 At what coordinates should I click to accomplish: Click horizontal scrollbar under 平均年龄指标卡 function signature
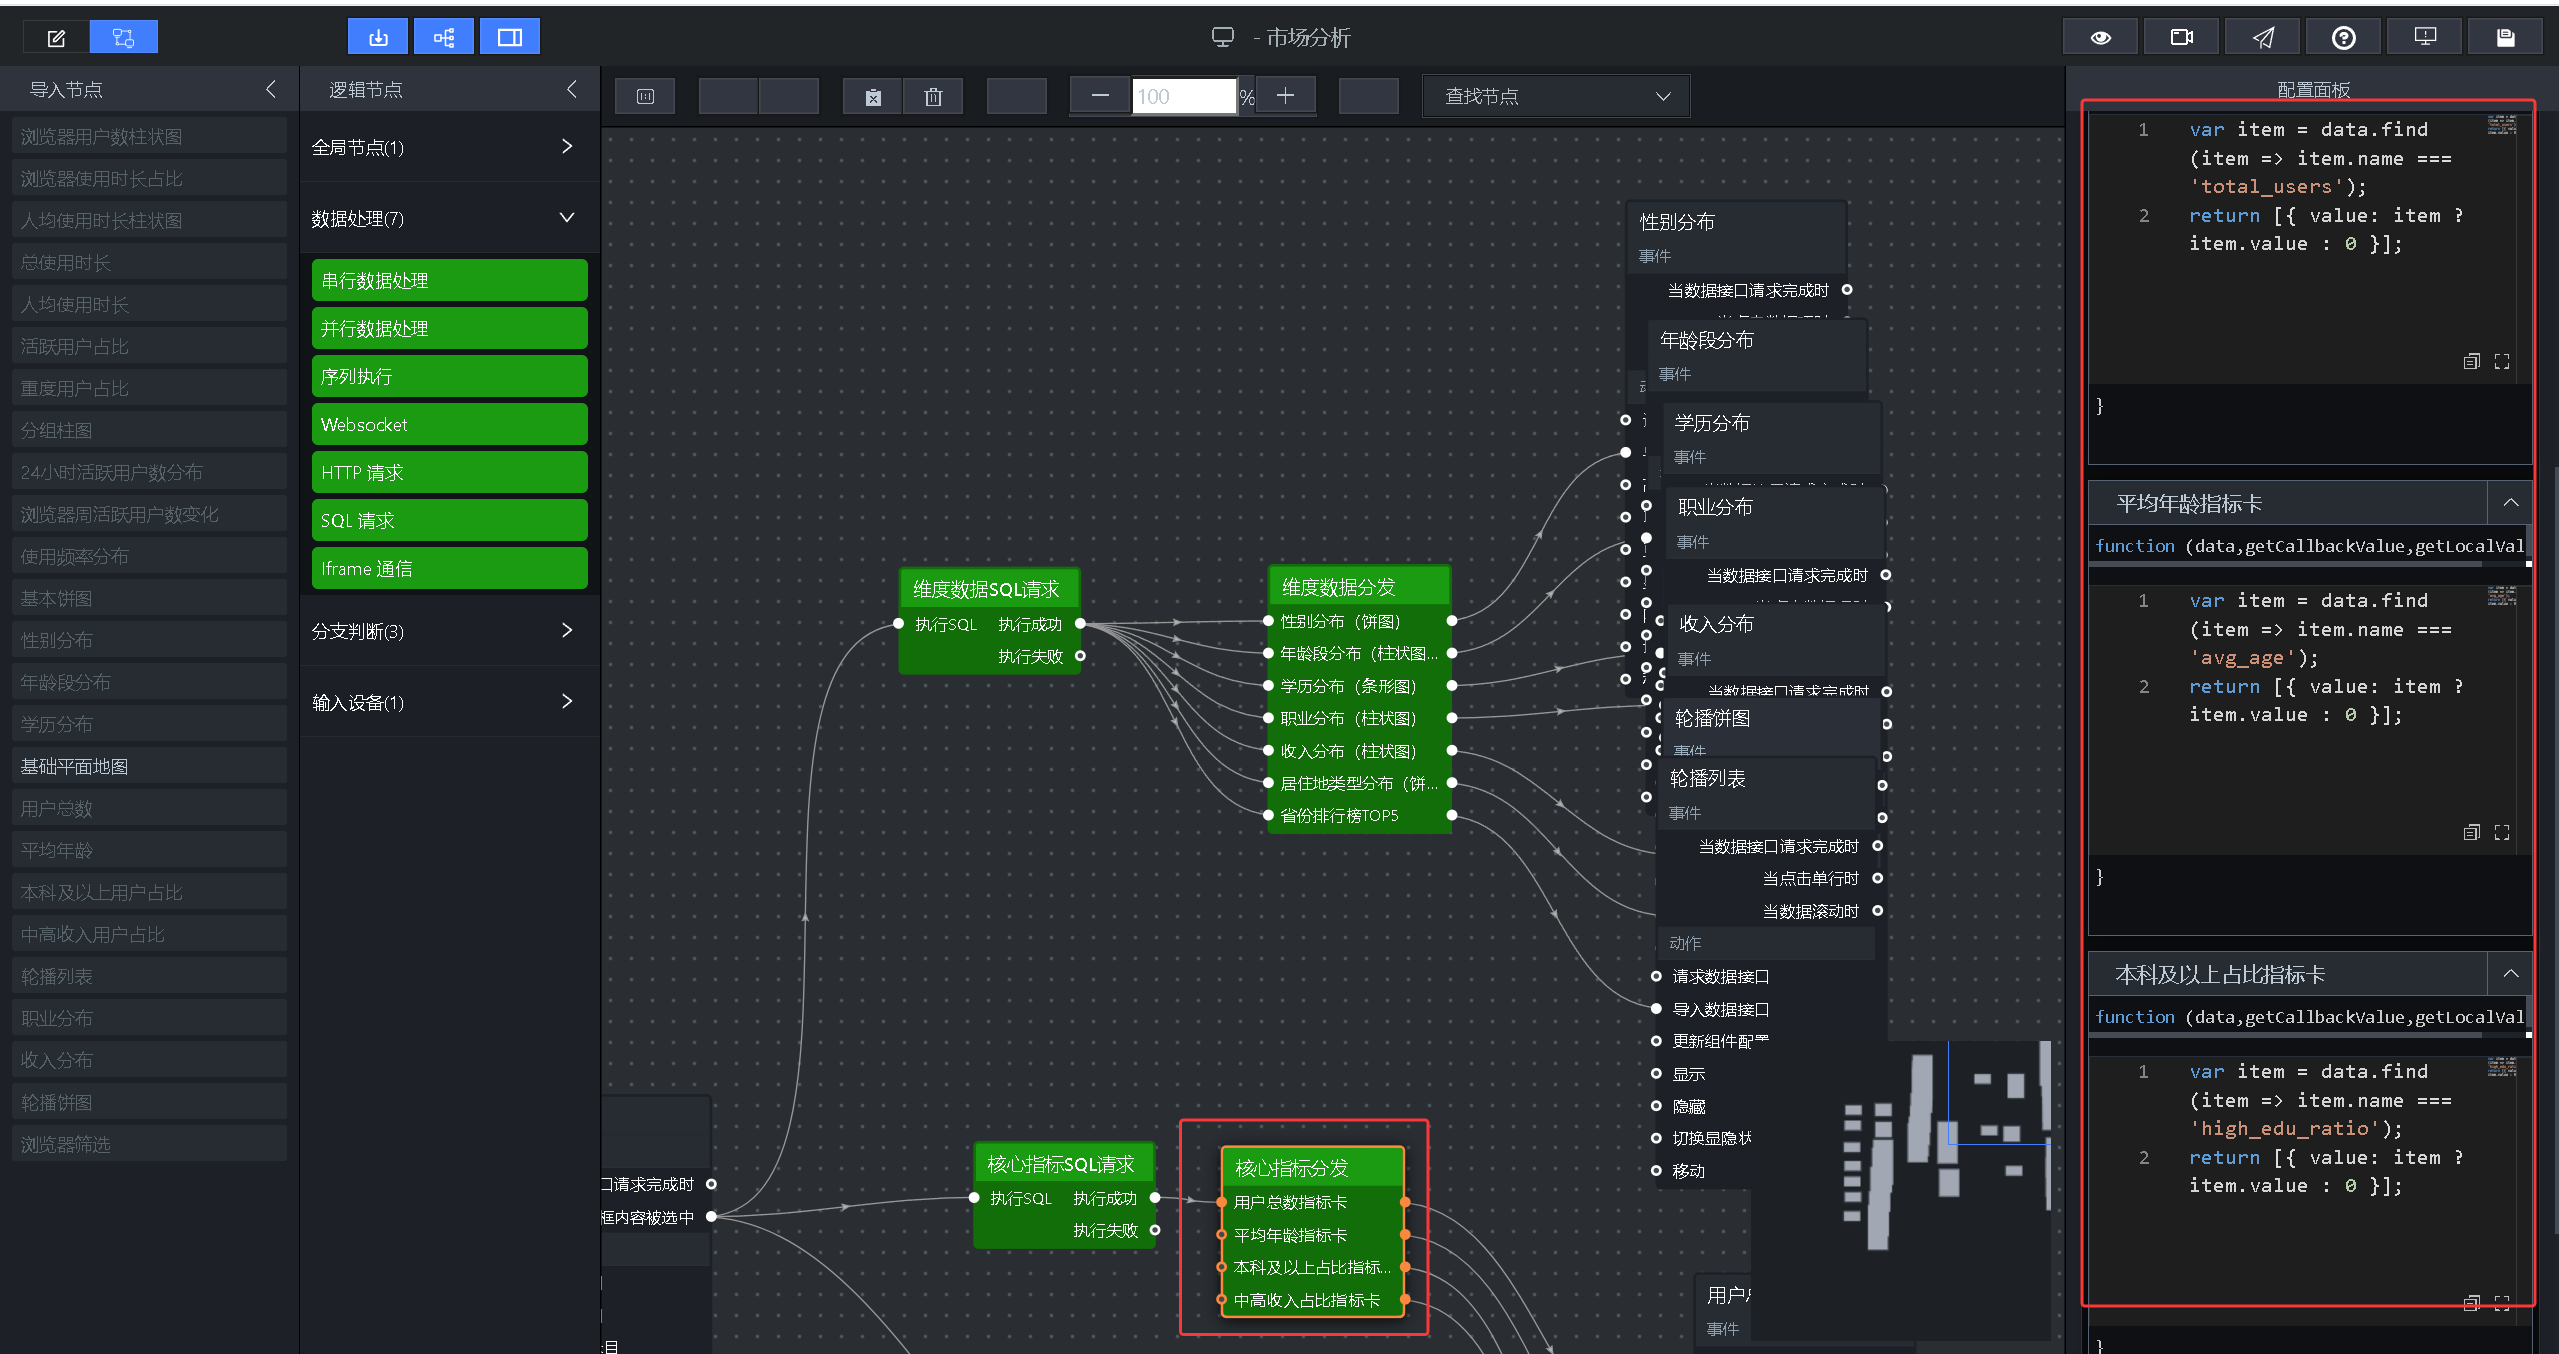click(2285, 565)
